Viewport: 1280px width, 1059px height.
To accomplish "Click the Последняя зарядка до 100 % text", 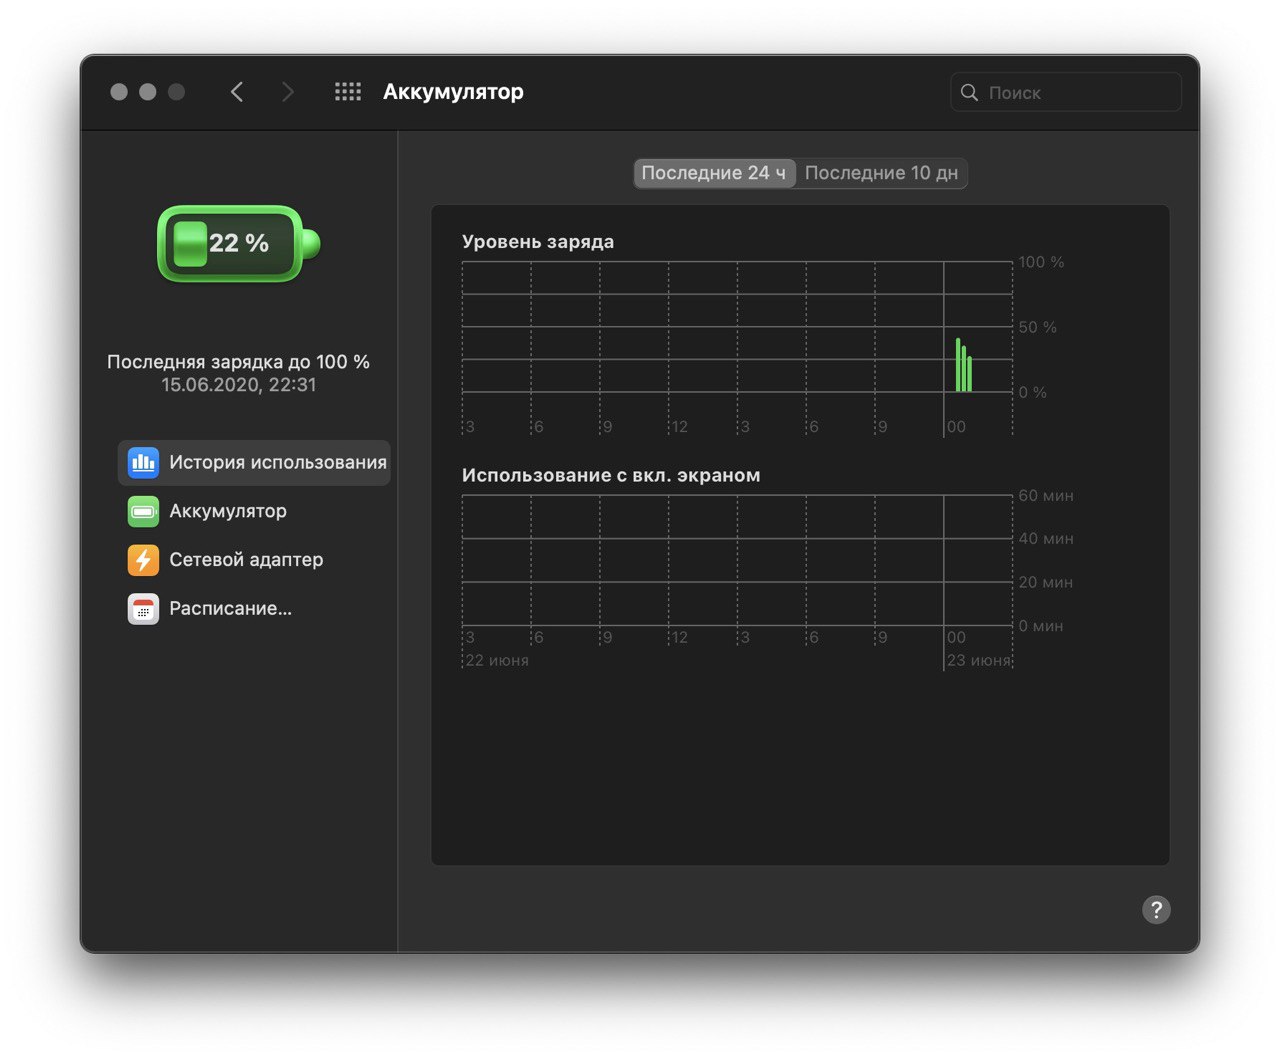I will pyautogui.click(x=238, y=362).
